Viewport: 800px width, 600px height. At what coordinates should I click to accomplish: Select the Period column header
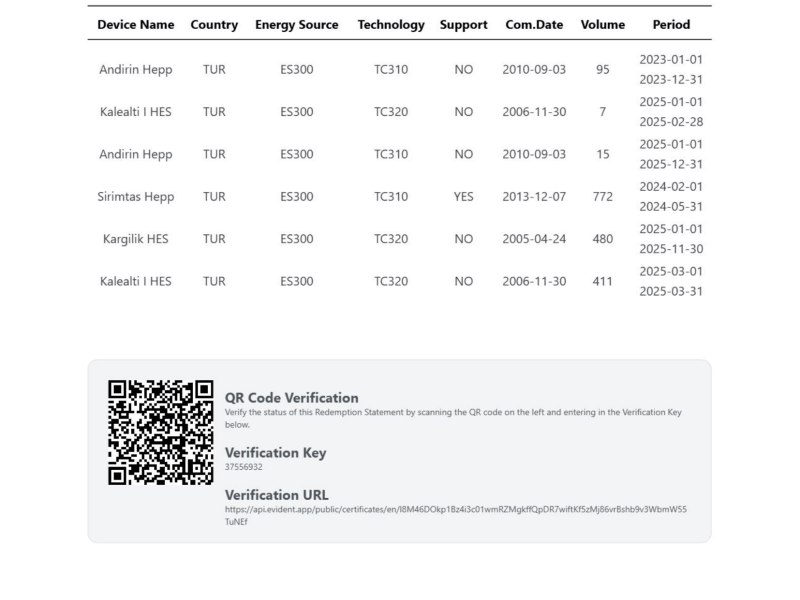pyautogui.click(x=671, y=24)
